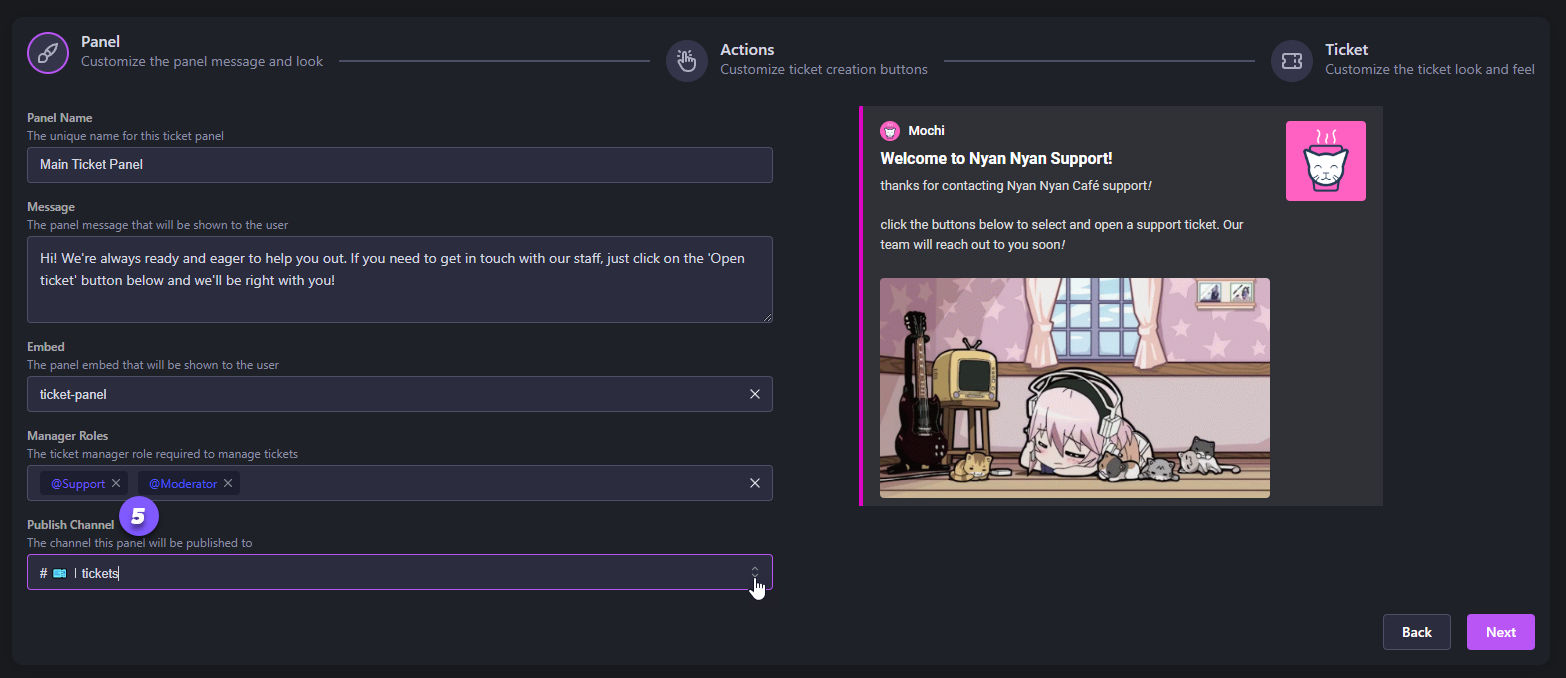Go to the Ticket step title
The width and height of the screenshot is (1566, 678).
(x=1346, y=50)
